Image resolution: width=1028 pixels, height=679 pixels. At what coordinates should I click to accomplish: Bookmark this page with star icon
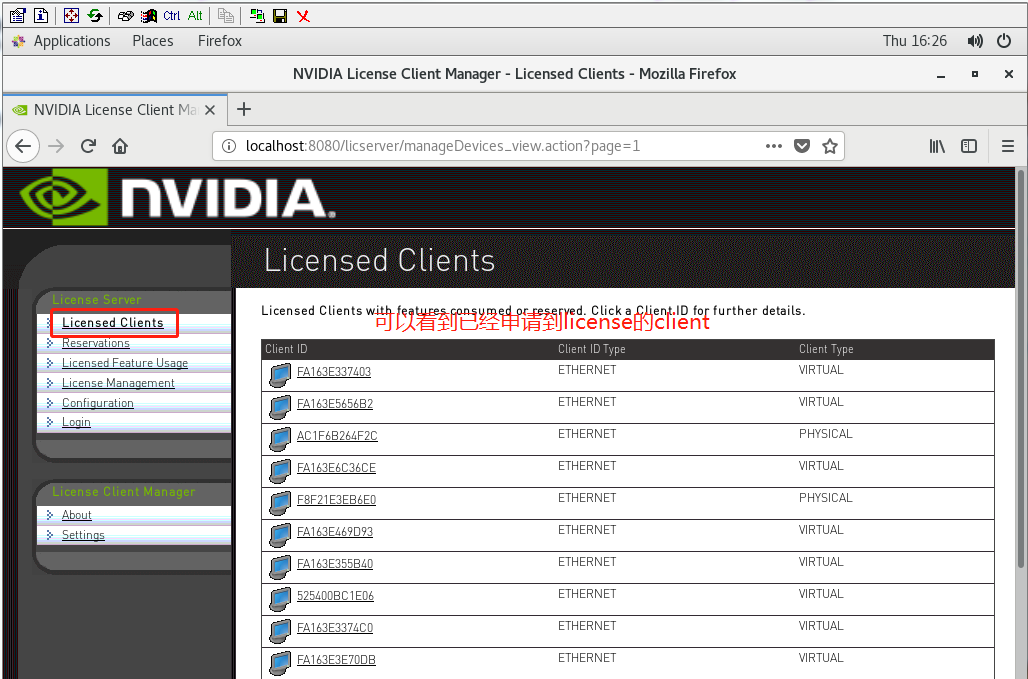(x=829, y=146)
